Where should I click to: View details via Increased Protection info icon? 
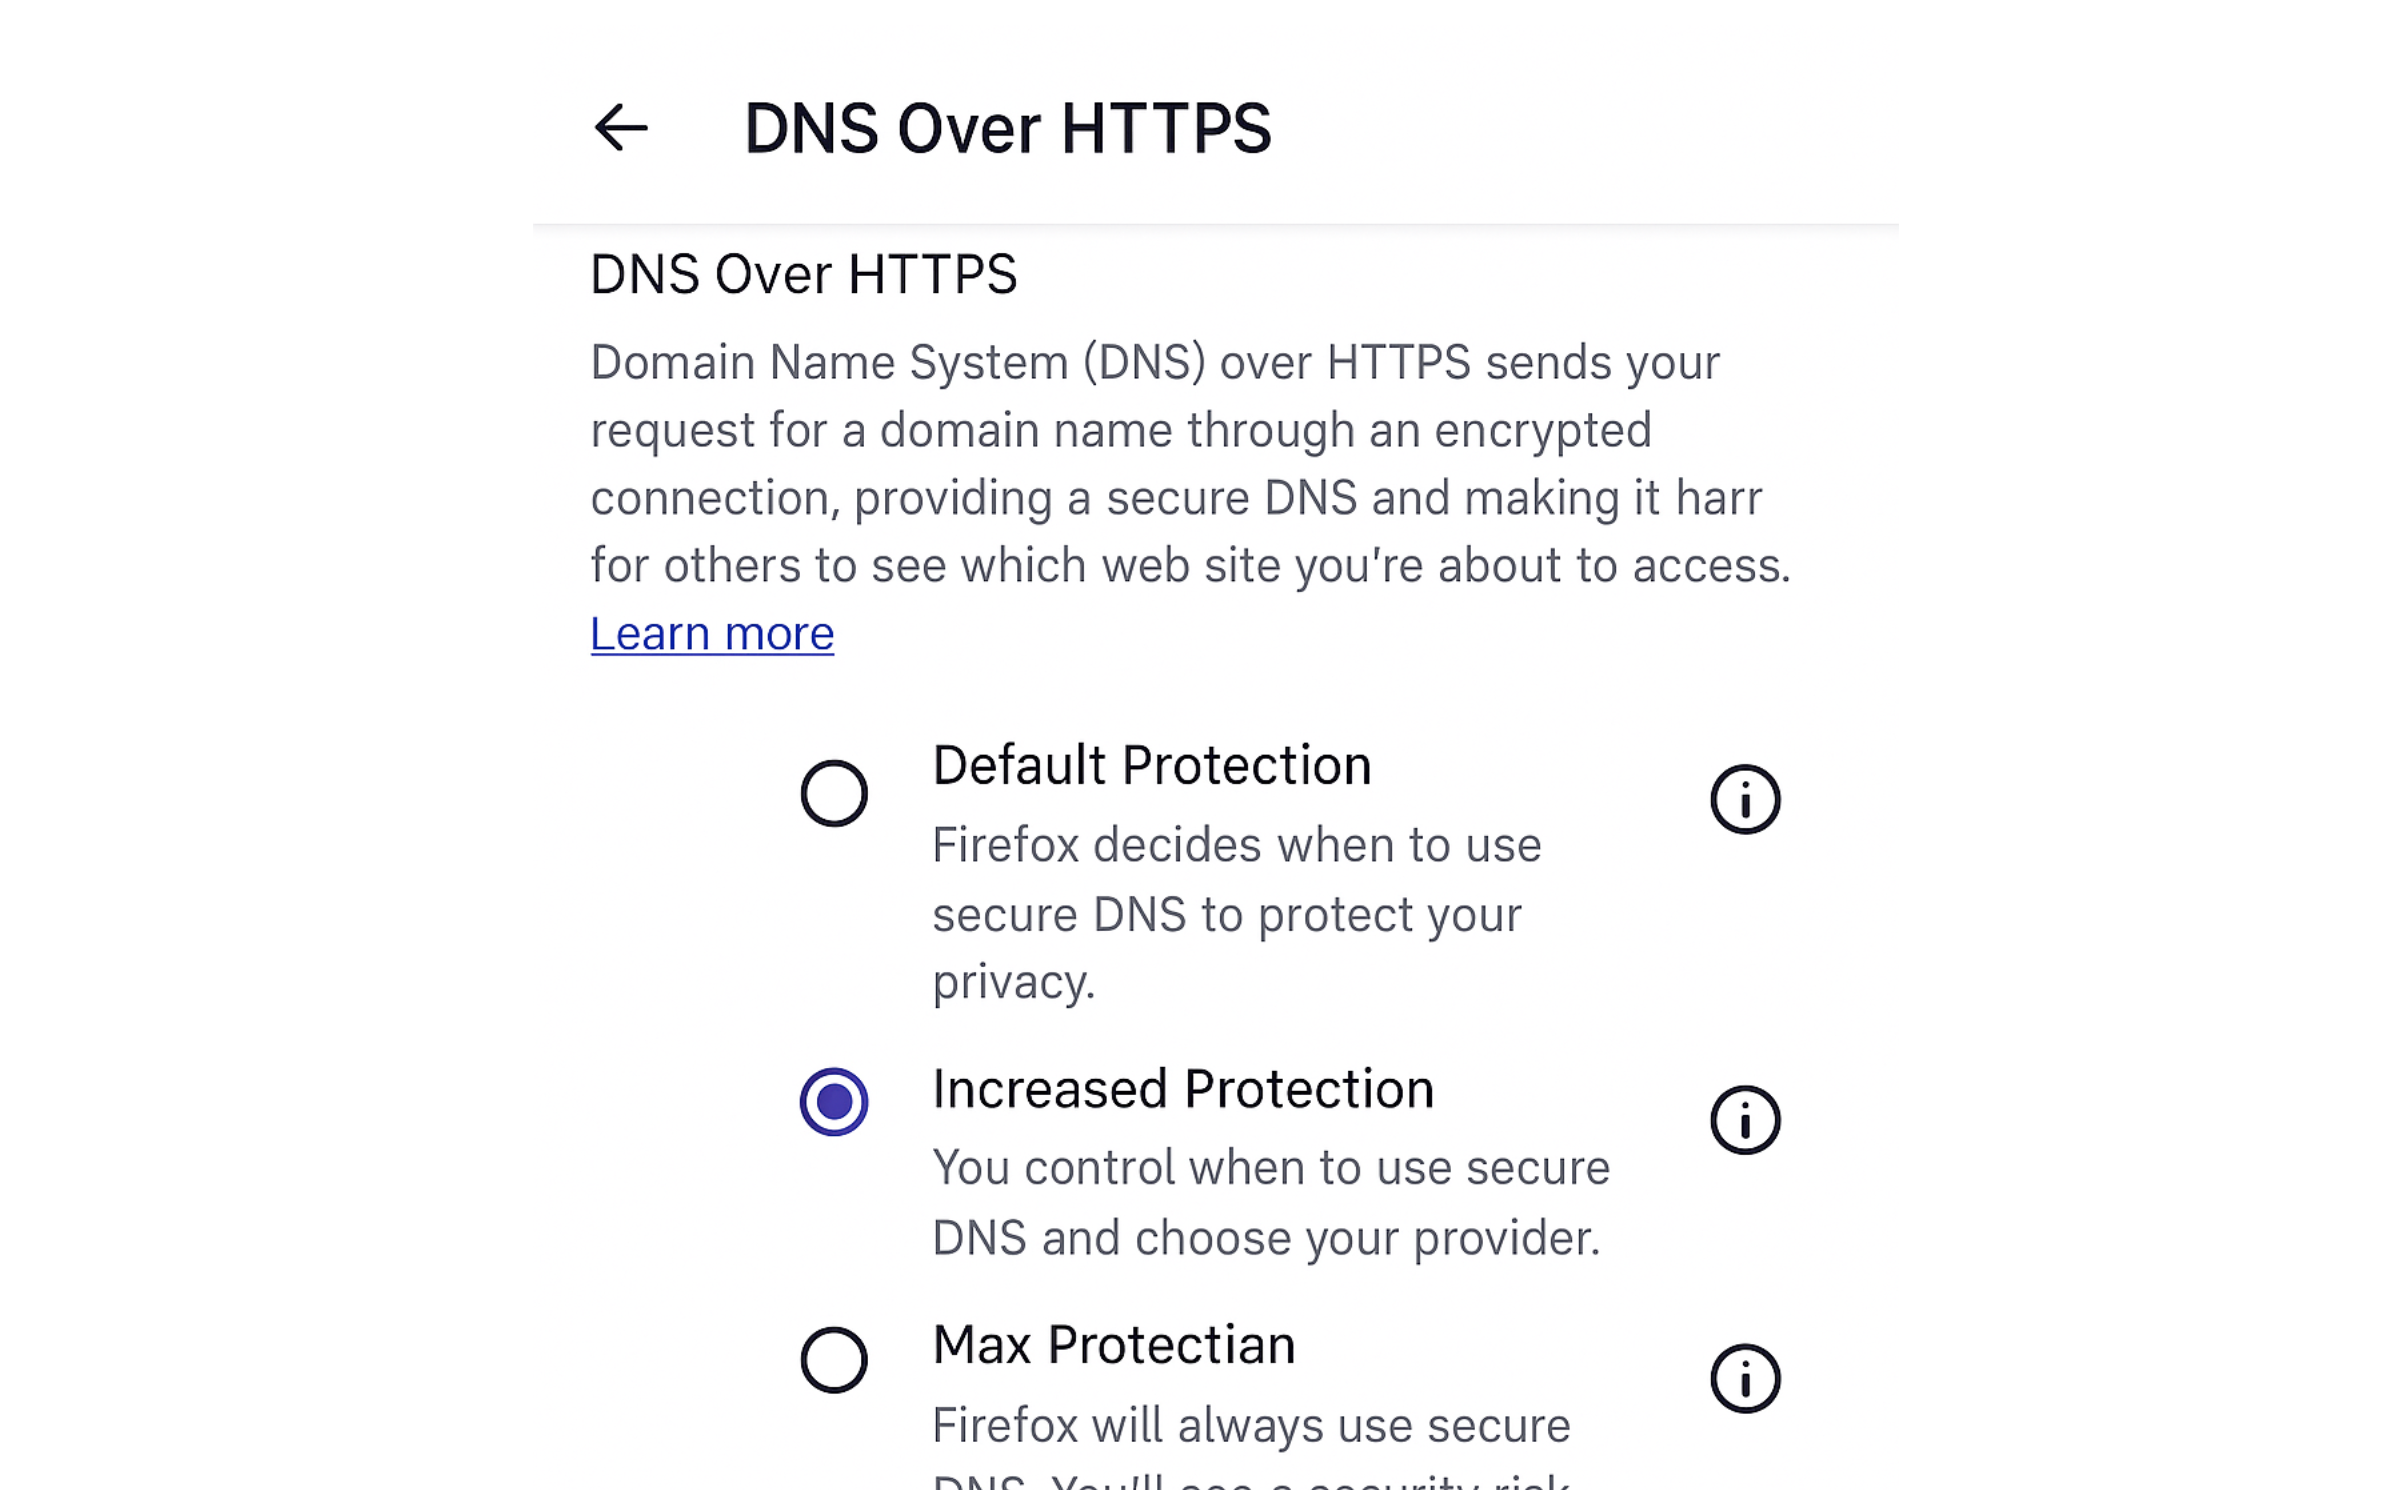[x=1745, y=1120]
